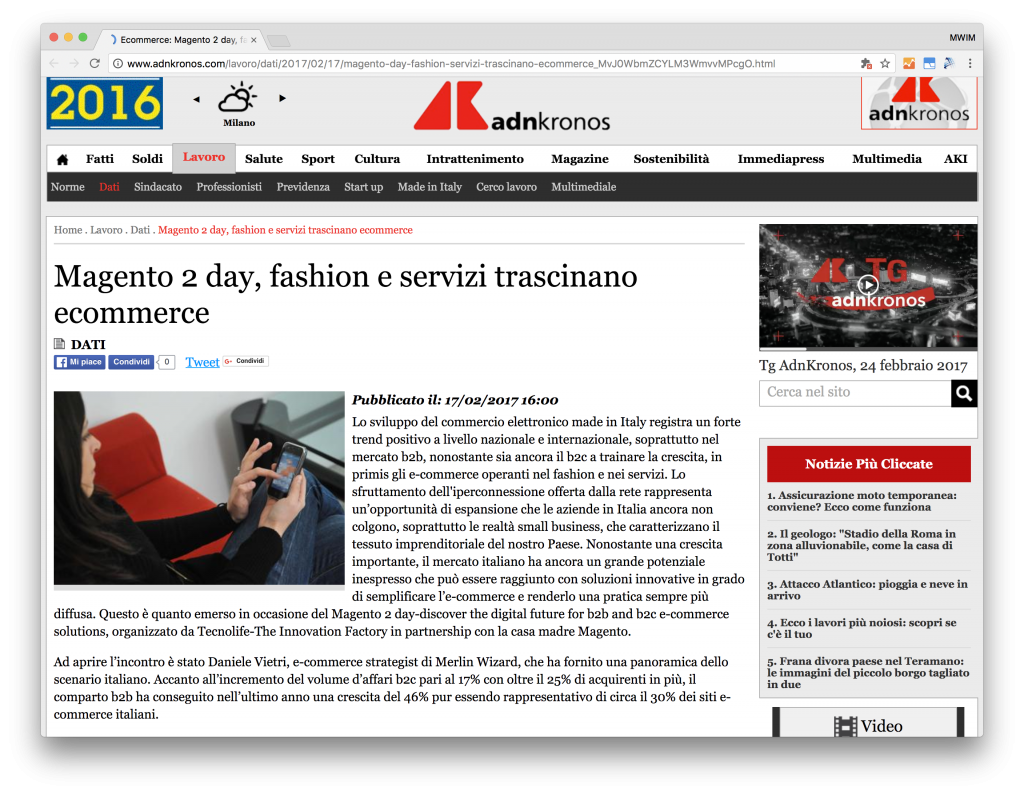
Task: Click the Tg AdnKronos, 24 febbraio 2017 caption
Action: 863,366
